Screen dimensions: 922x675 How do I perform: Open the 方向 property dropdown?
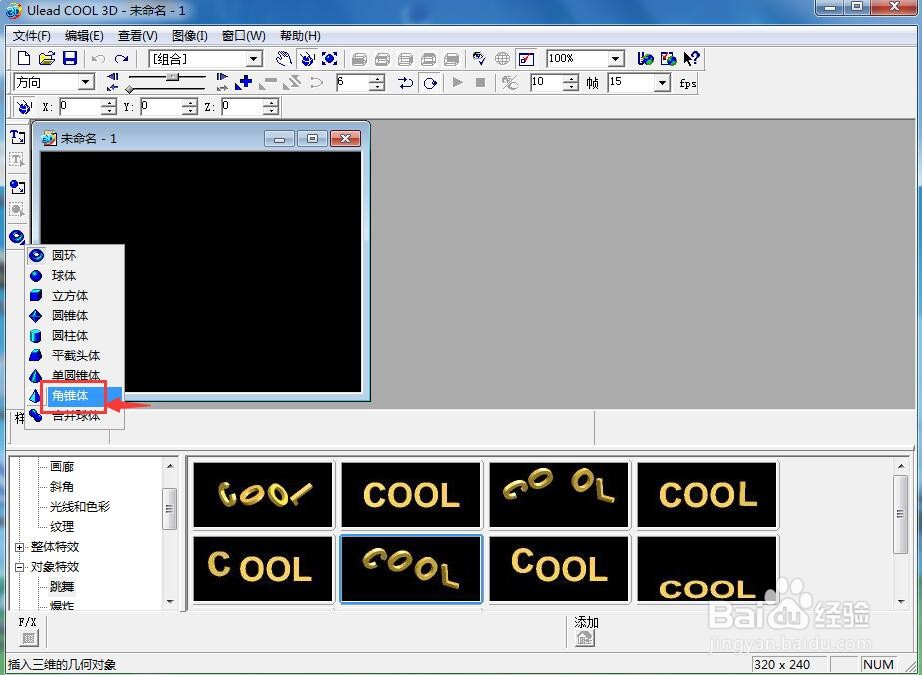click(x=86, y=82)
